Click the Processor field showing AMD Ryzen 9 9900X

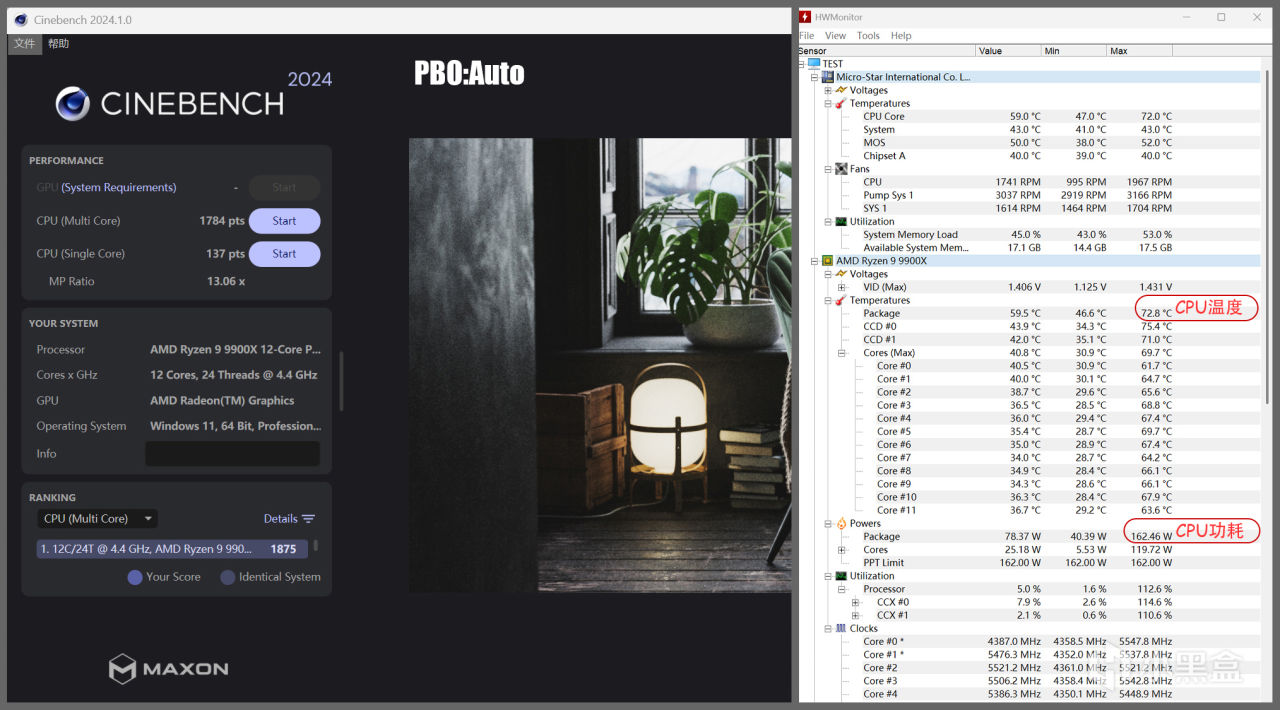pos(236,350)
